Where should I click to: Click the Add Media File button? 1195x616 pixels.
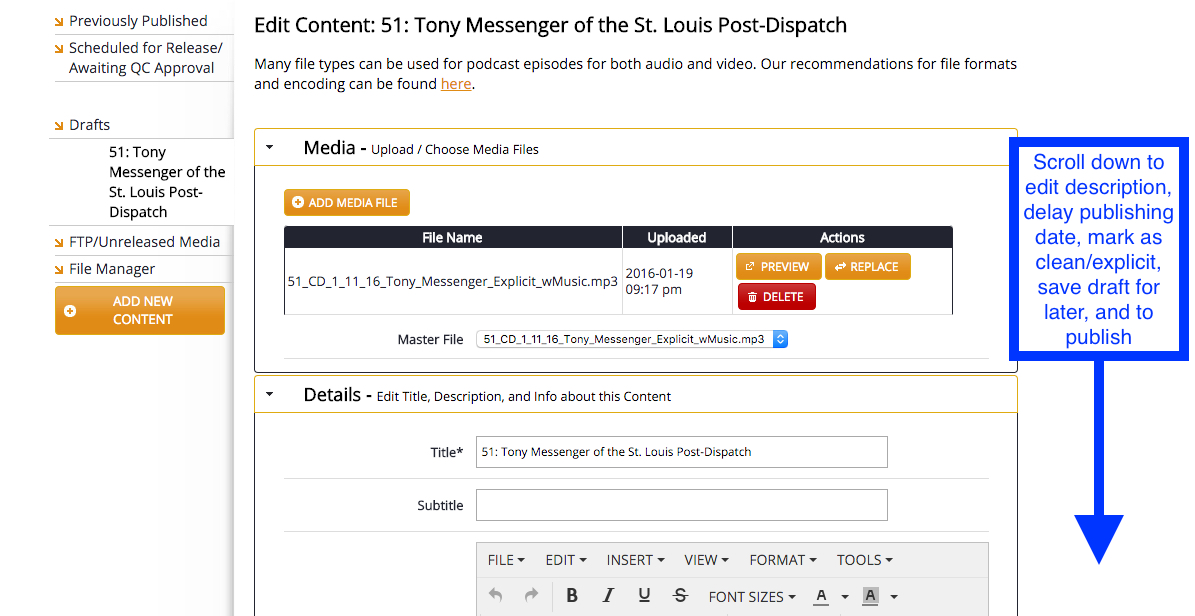pyautogui.click(x=346, y=202)
